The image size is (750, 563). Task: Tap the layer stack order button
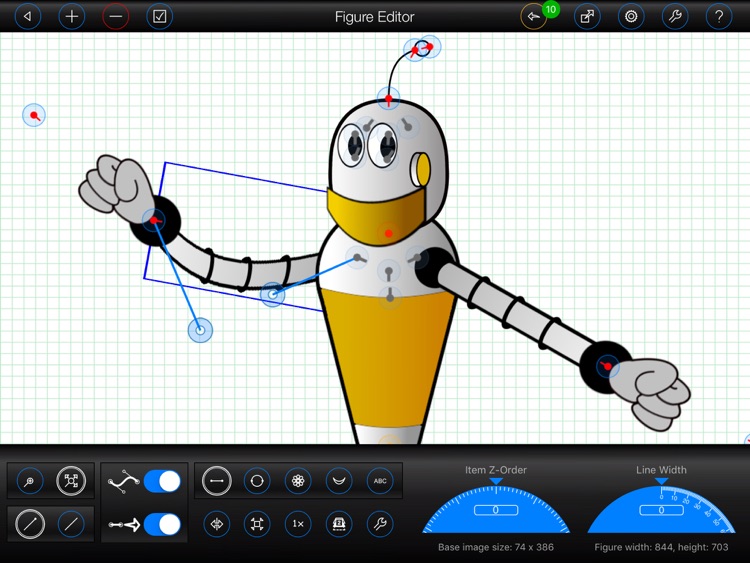339,524
